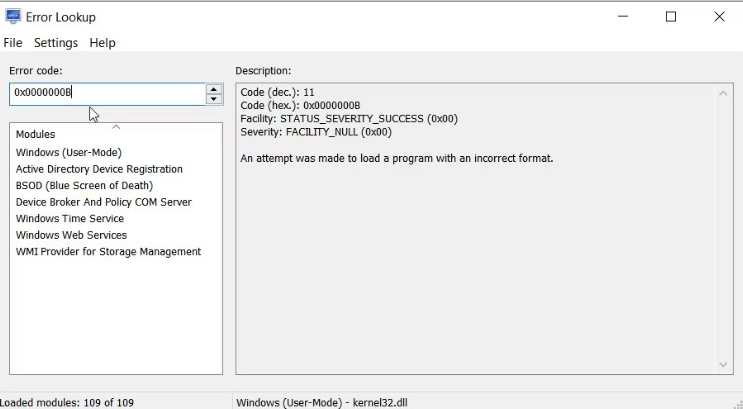Click the Modules column header

[x=36, y=134]
